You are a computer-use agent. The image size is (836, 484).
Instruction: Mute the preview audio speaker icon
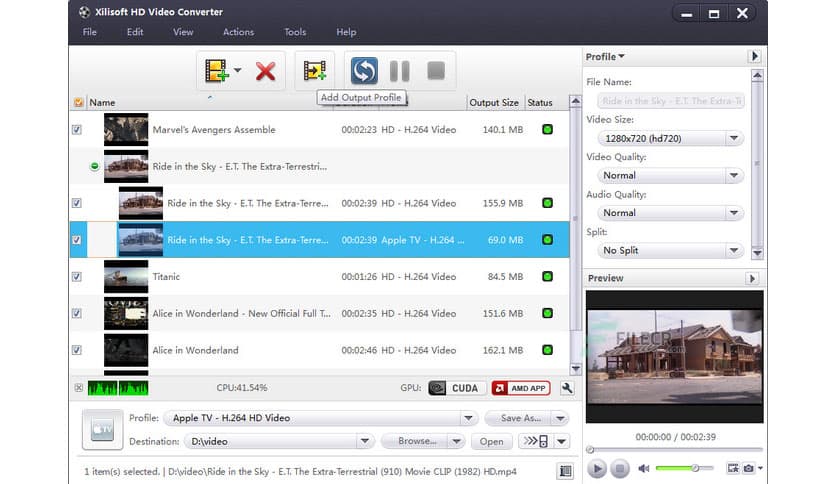(644, 469)
